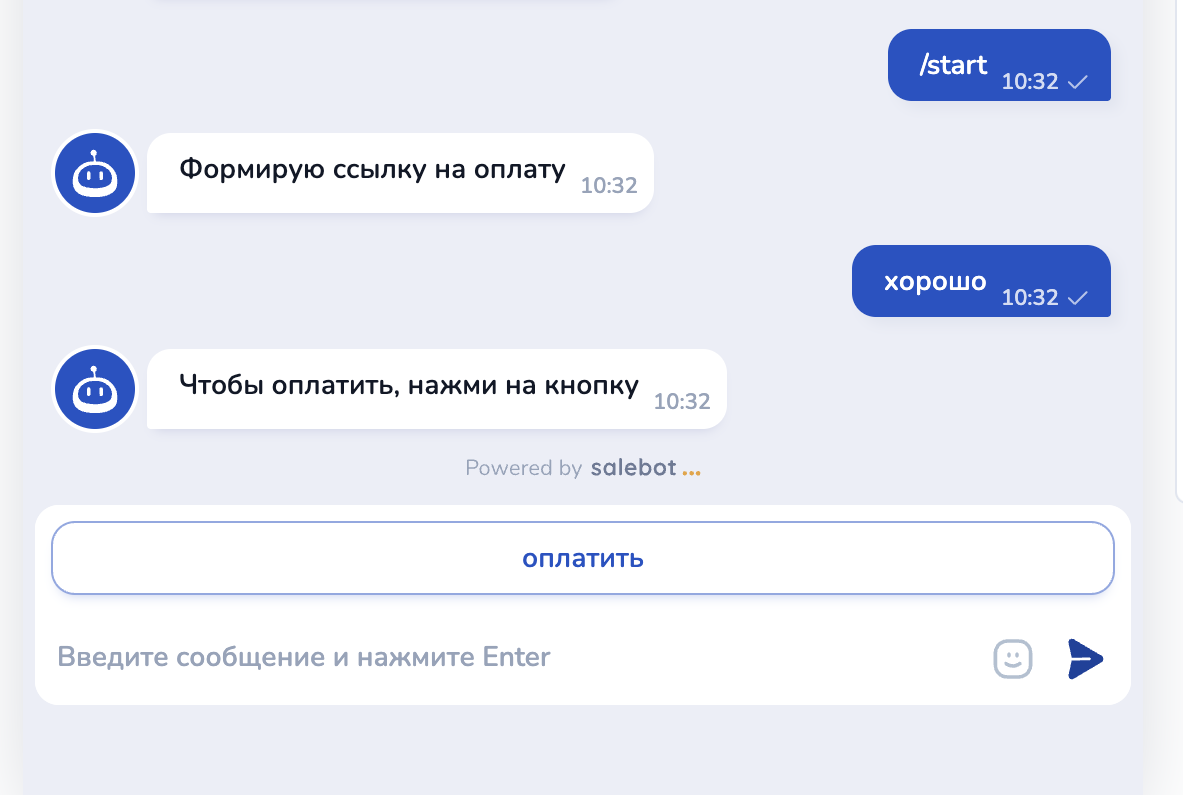Click bot avatar beside "Чтобы оплатить" message
The image size is (1183, 795).
pos(94,389)
